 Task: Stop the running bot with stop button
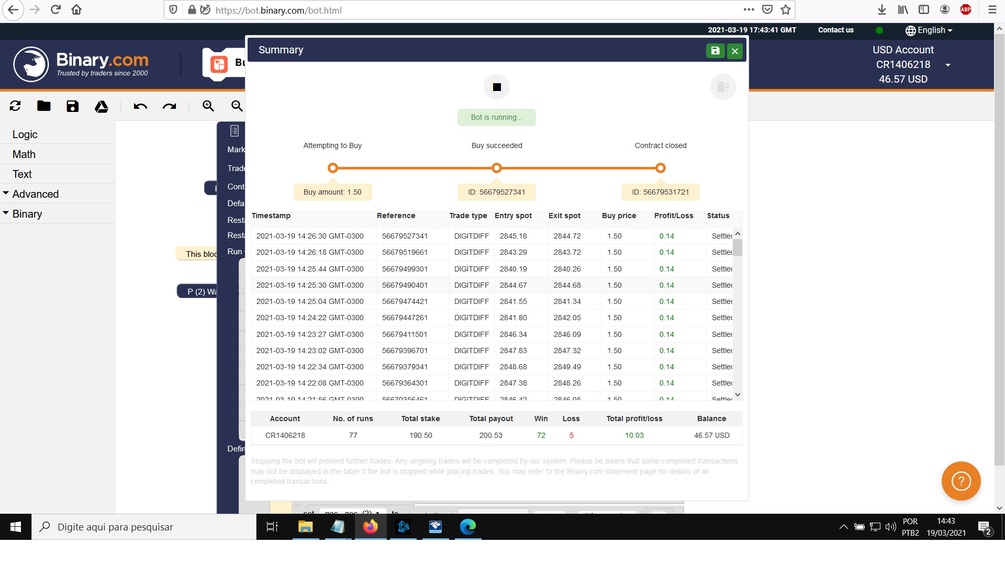tap(496, 87)
